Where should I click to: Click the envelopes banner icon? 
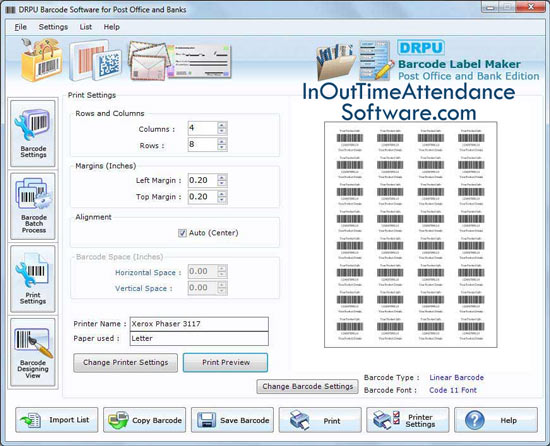pos(148,61)
